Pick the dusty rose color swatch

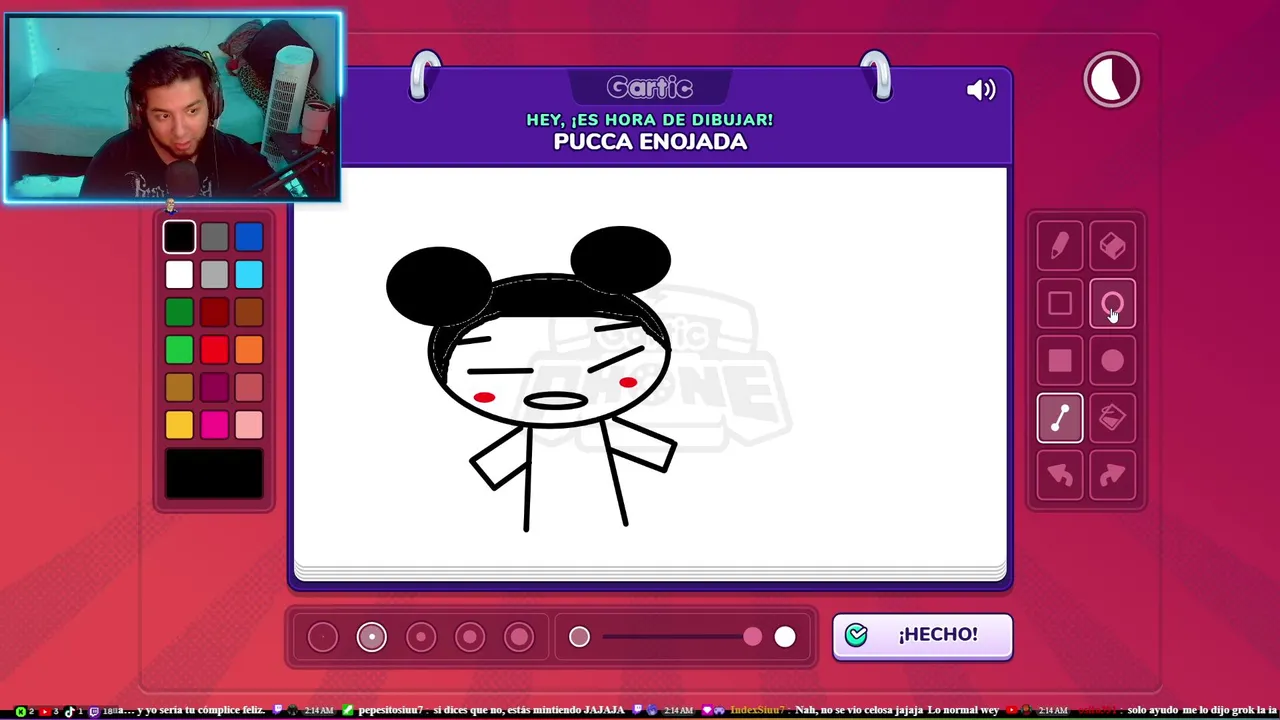pyautogui.click(x=249, y=387)
